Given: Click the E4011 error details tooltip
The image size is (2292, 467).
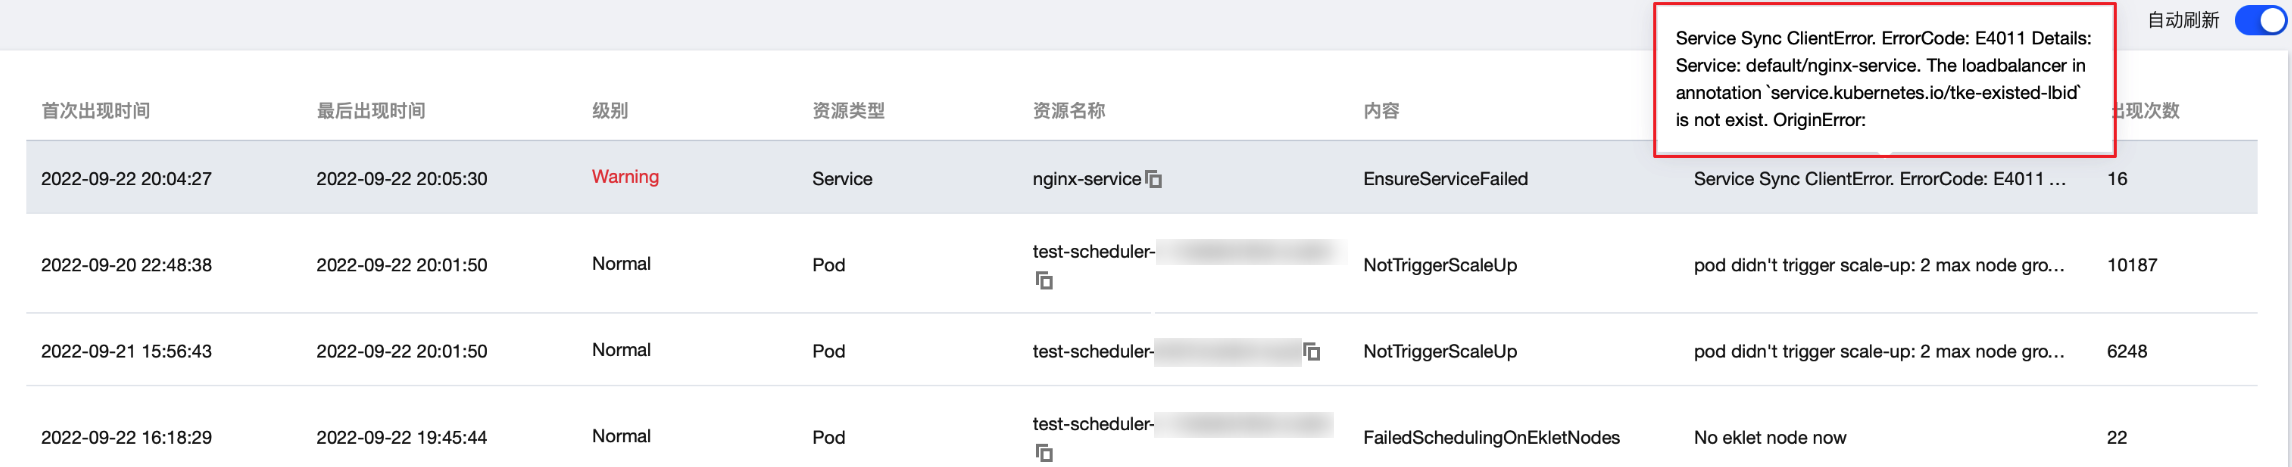Looking at the screenshot, I should 1883,79.
